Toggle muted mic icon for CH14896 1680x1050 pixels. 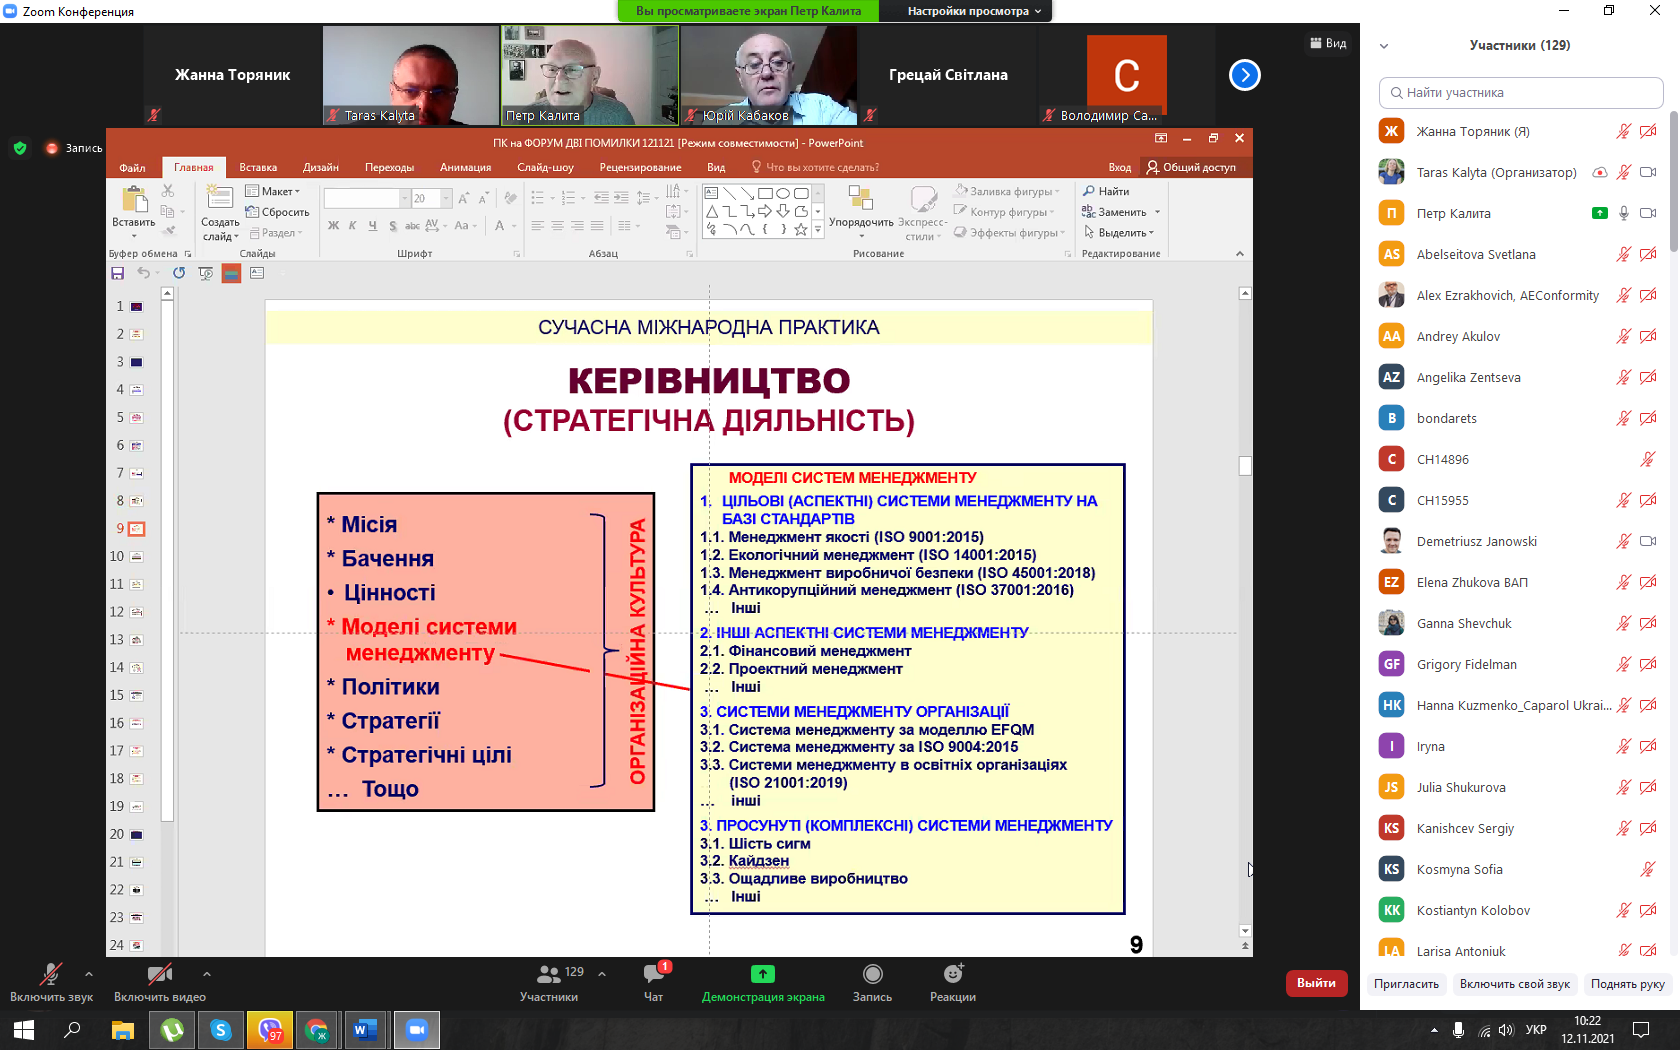click(x=1648, y=459)
